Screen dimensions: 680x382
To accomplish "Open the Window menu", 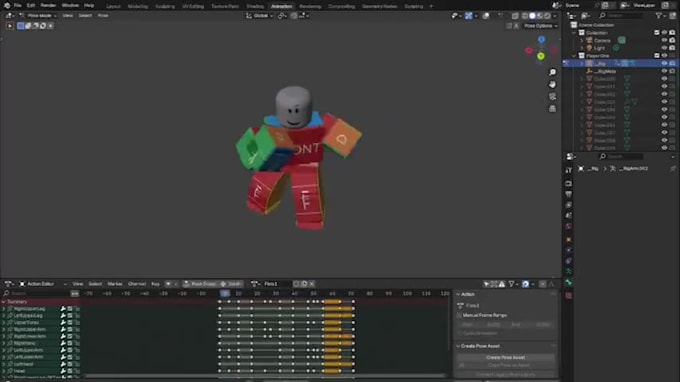I will 70,6.
